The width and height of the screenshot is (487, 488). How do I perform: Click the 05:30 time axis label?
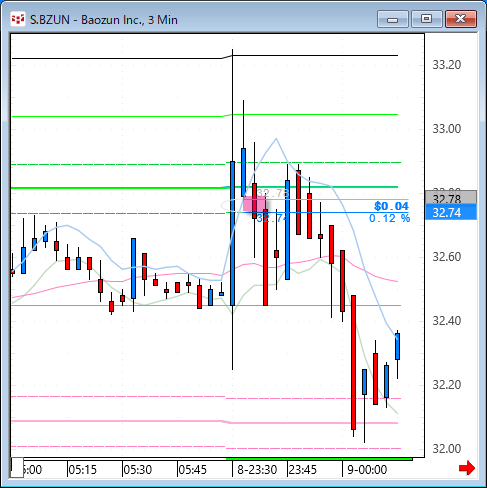click(x=138, y=470)
